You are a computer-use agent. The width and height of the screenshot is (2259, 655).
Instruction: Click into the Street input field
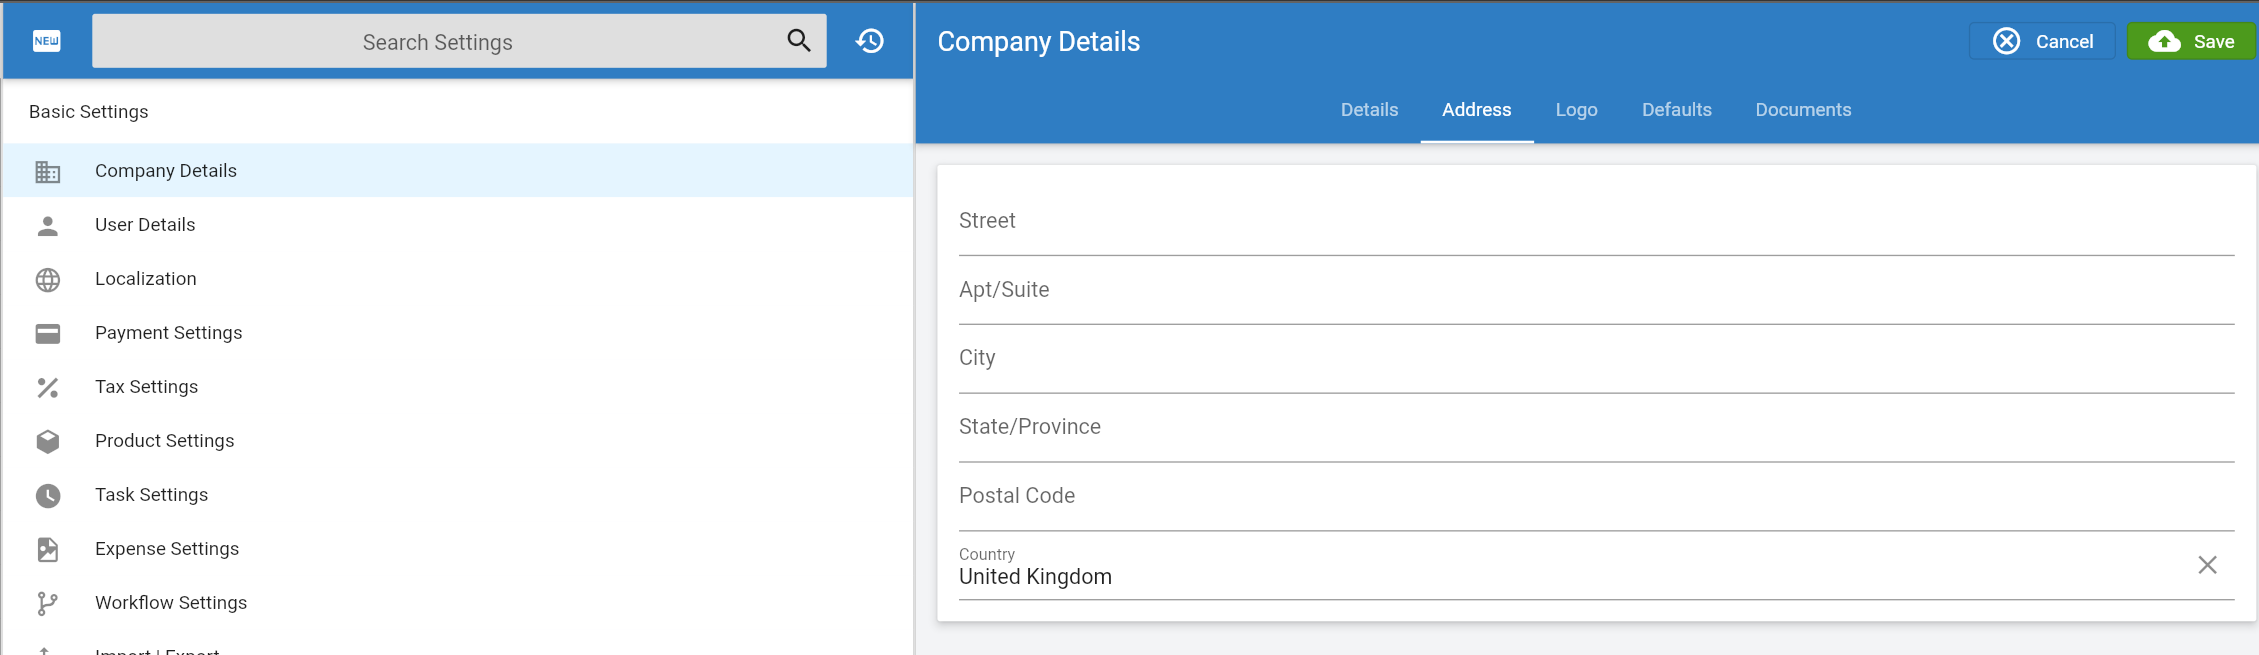pyautogui.click(x=1595, y=222)
